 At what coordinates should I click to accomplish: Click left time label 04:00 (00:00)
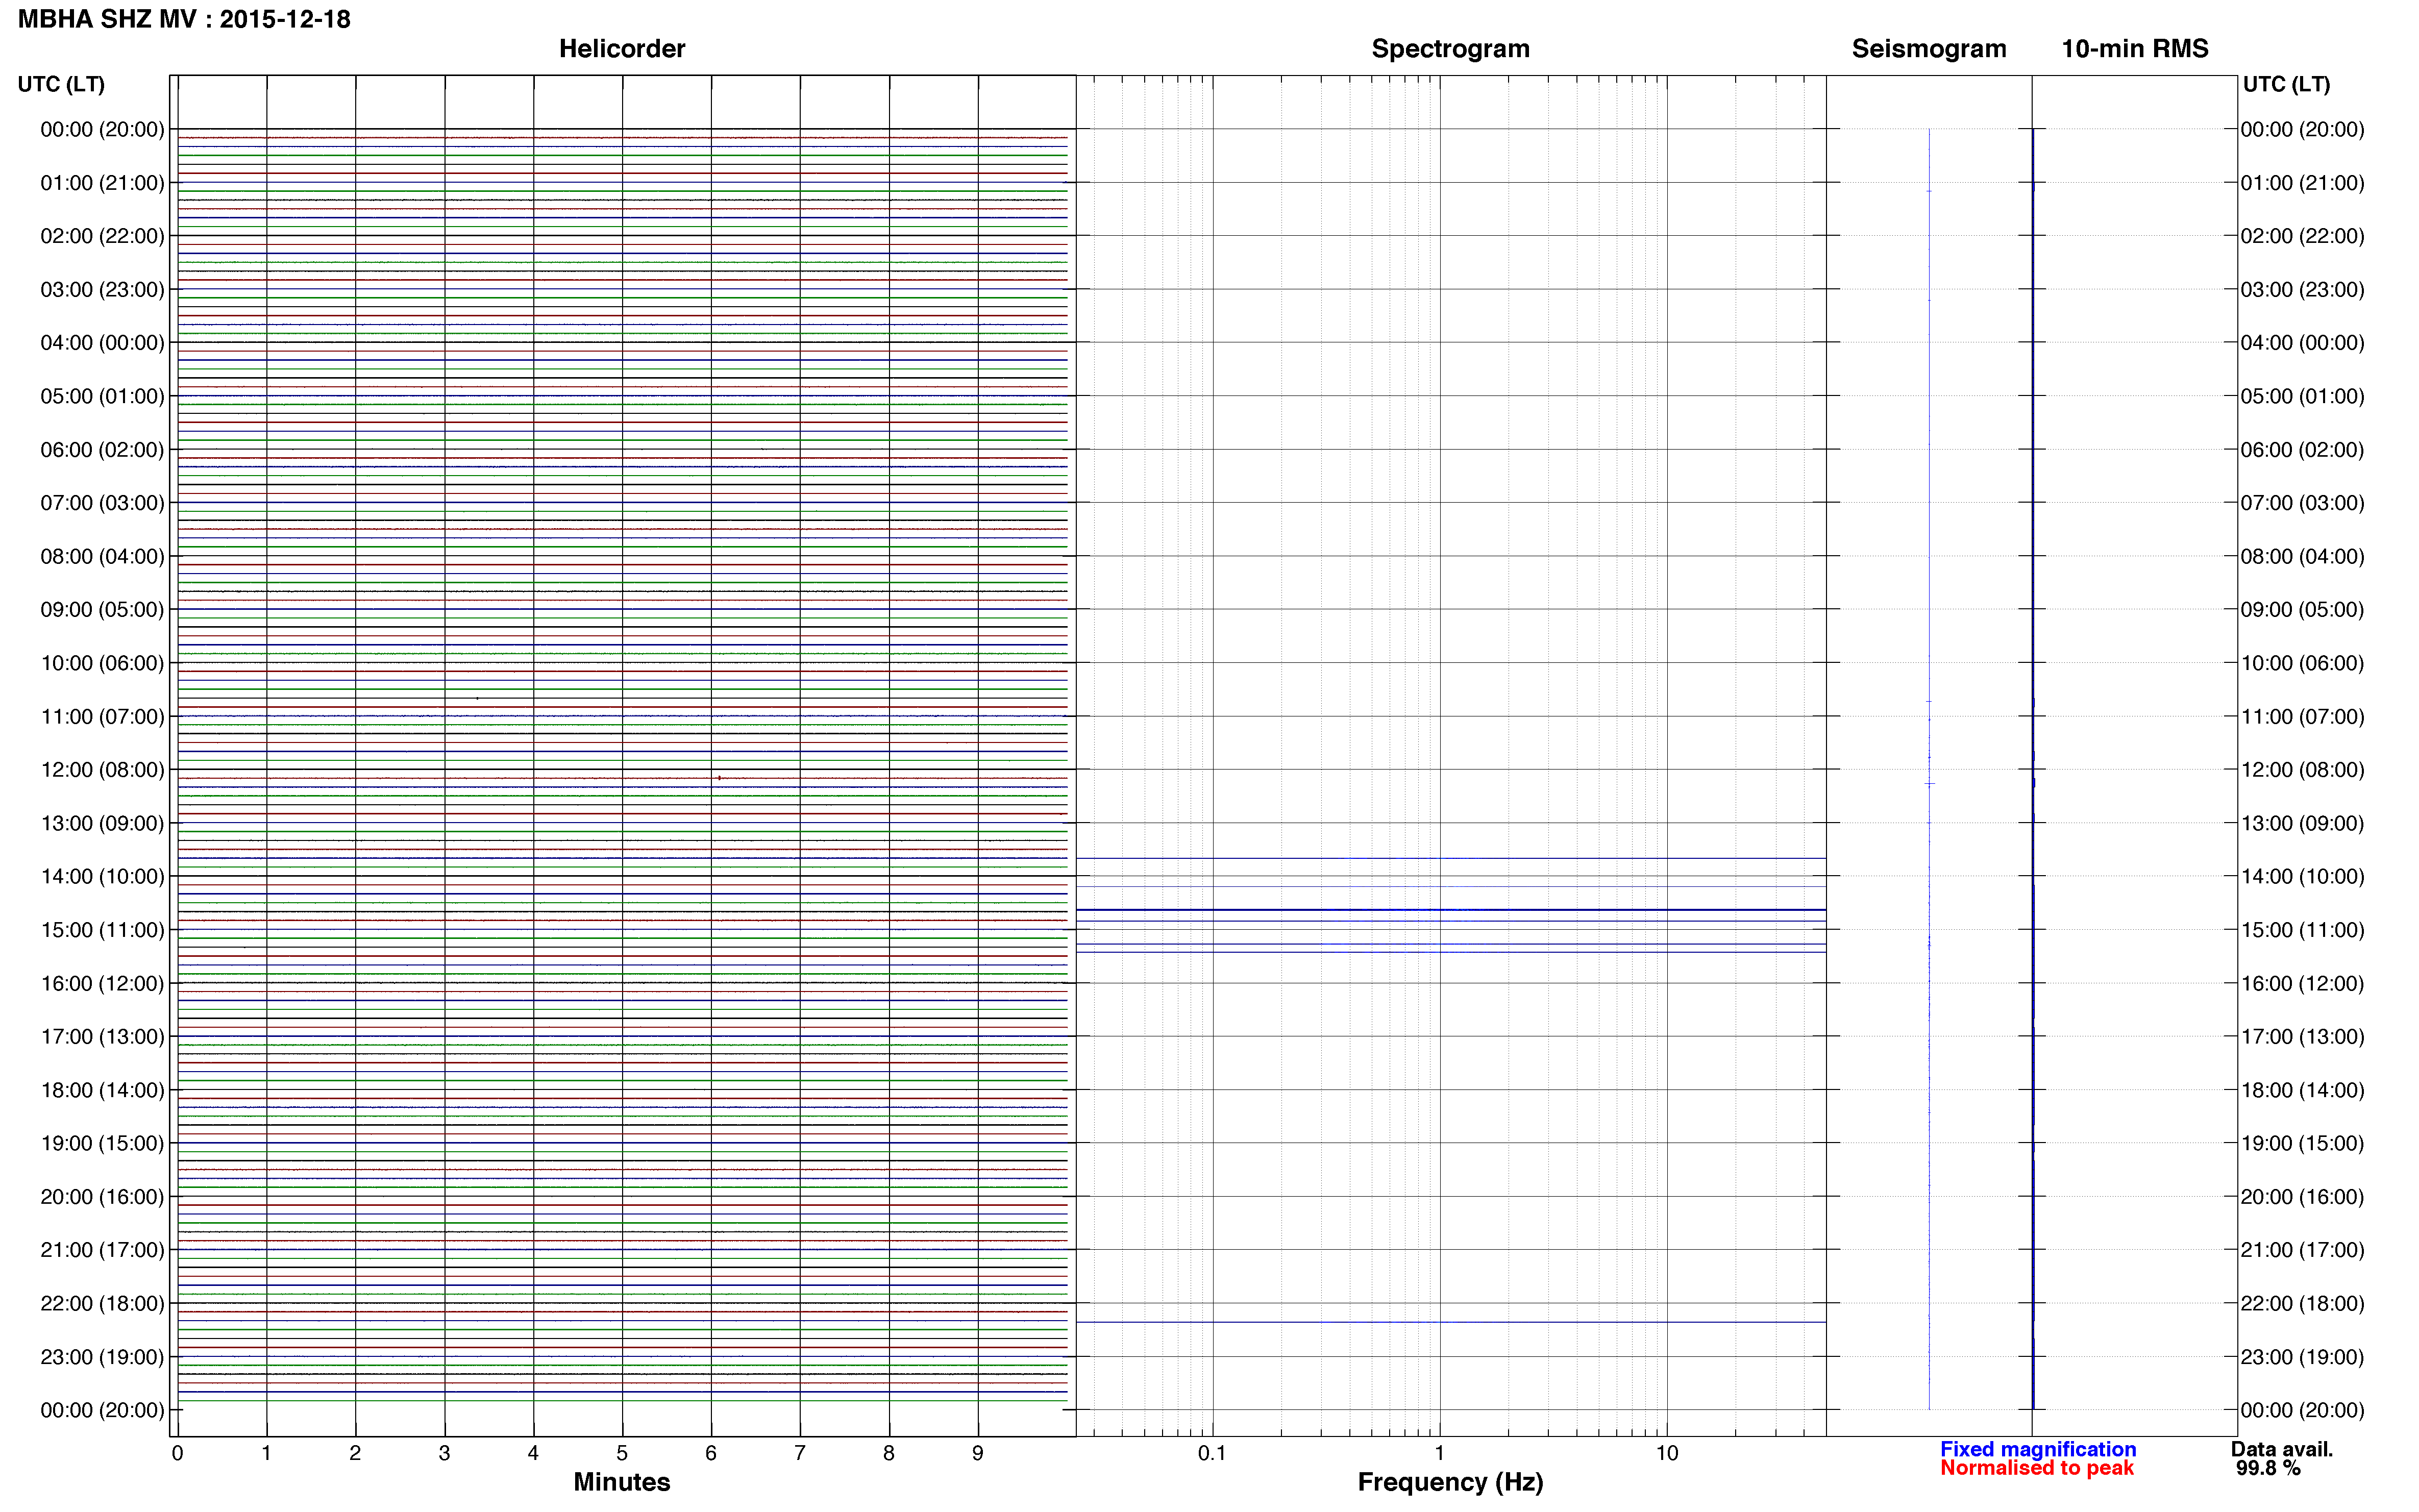pyautogui.click(x=102, y=343)
